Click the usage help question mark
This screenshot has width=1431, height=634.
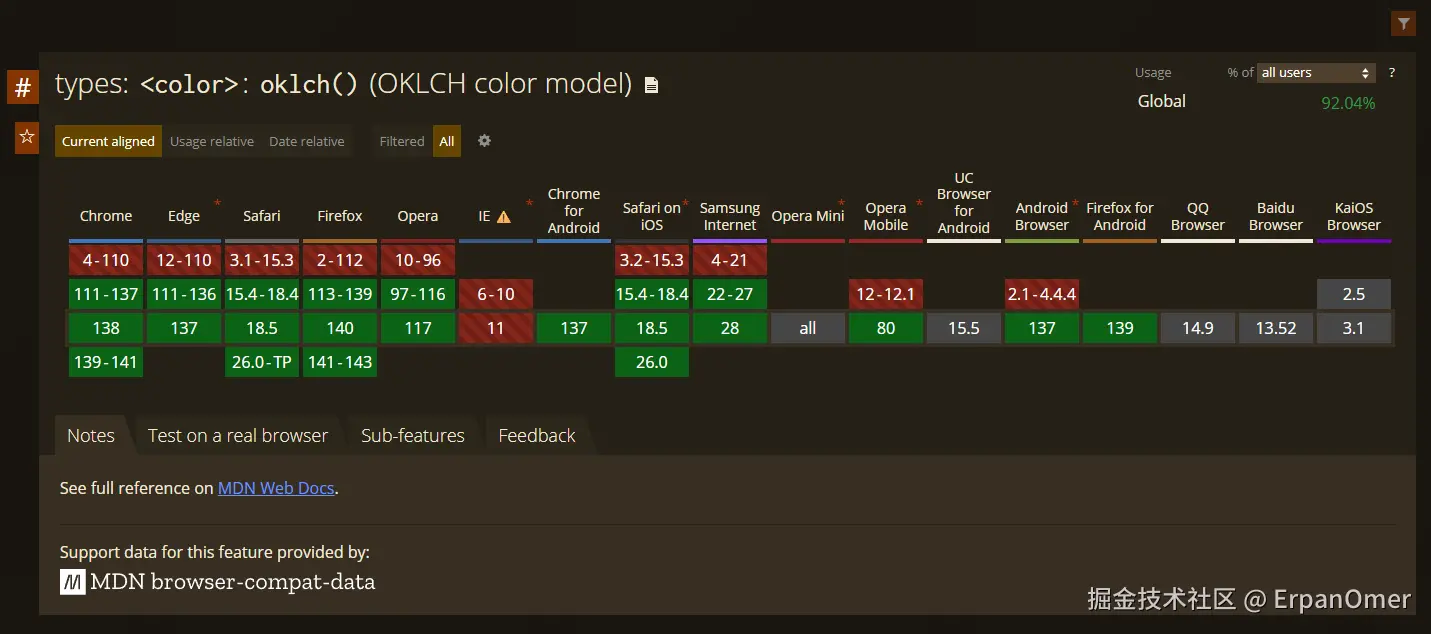click(1391, 73)
